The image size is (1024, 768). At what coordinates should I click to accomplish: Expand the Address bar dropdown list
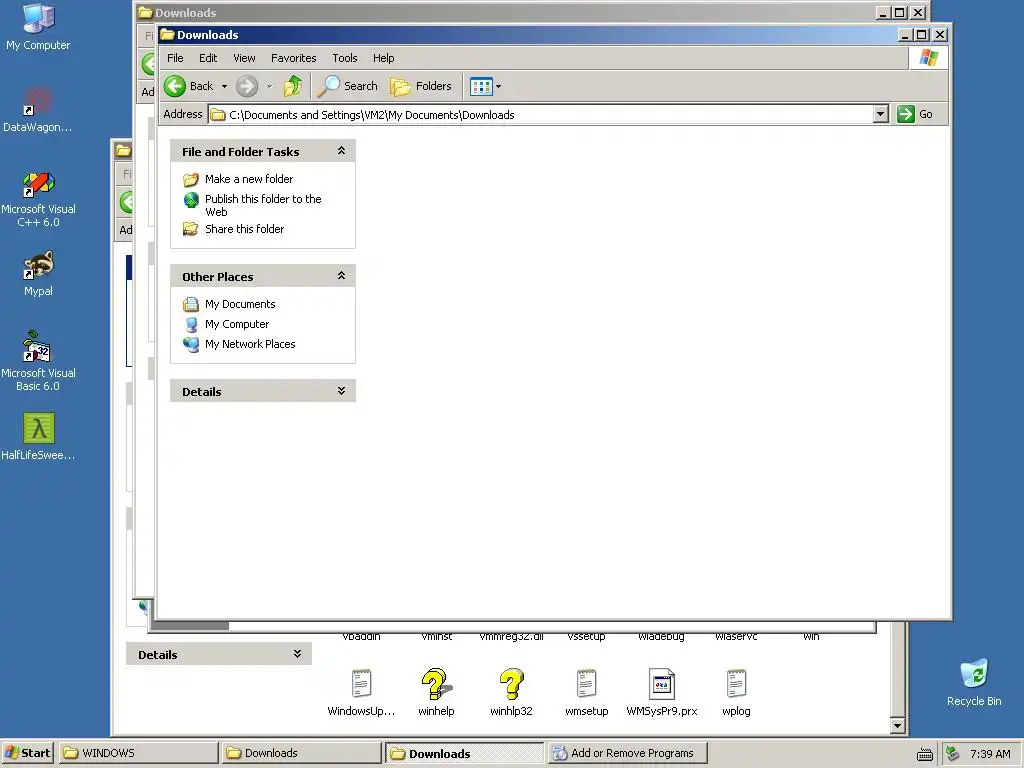[x=880, y=114]
